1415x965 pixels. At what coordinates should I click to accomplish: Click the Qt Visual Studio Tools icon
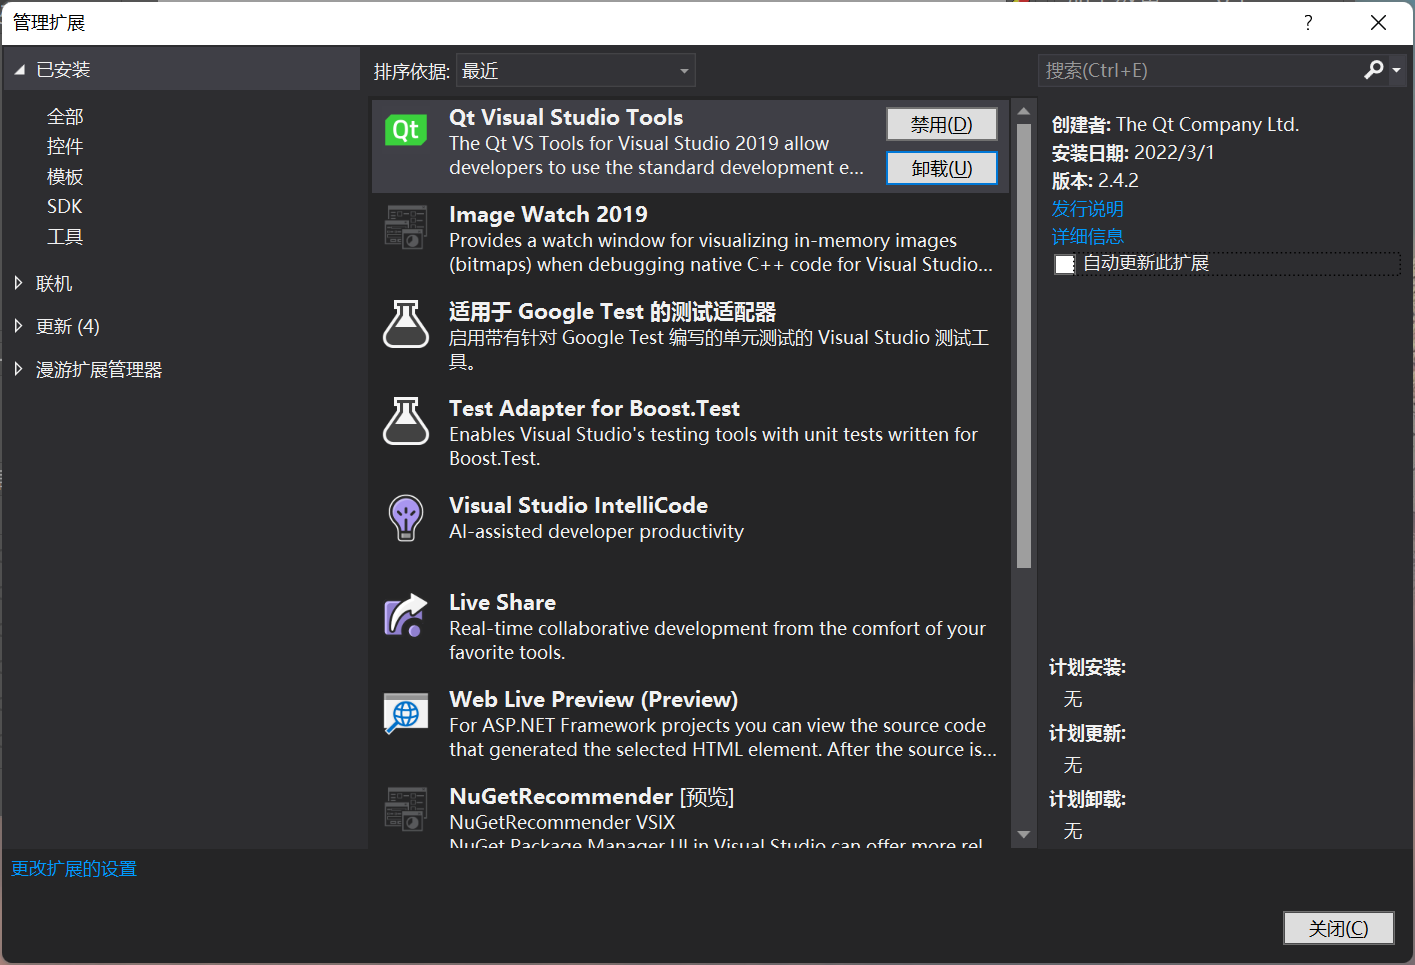405,130
